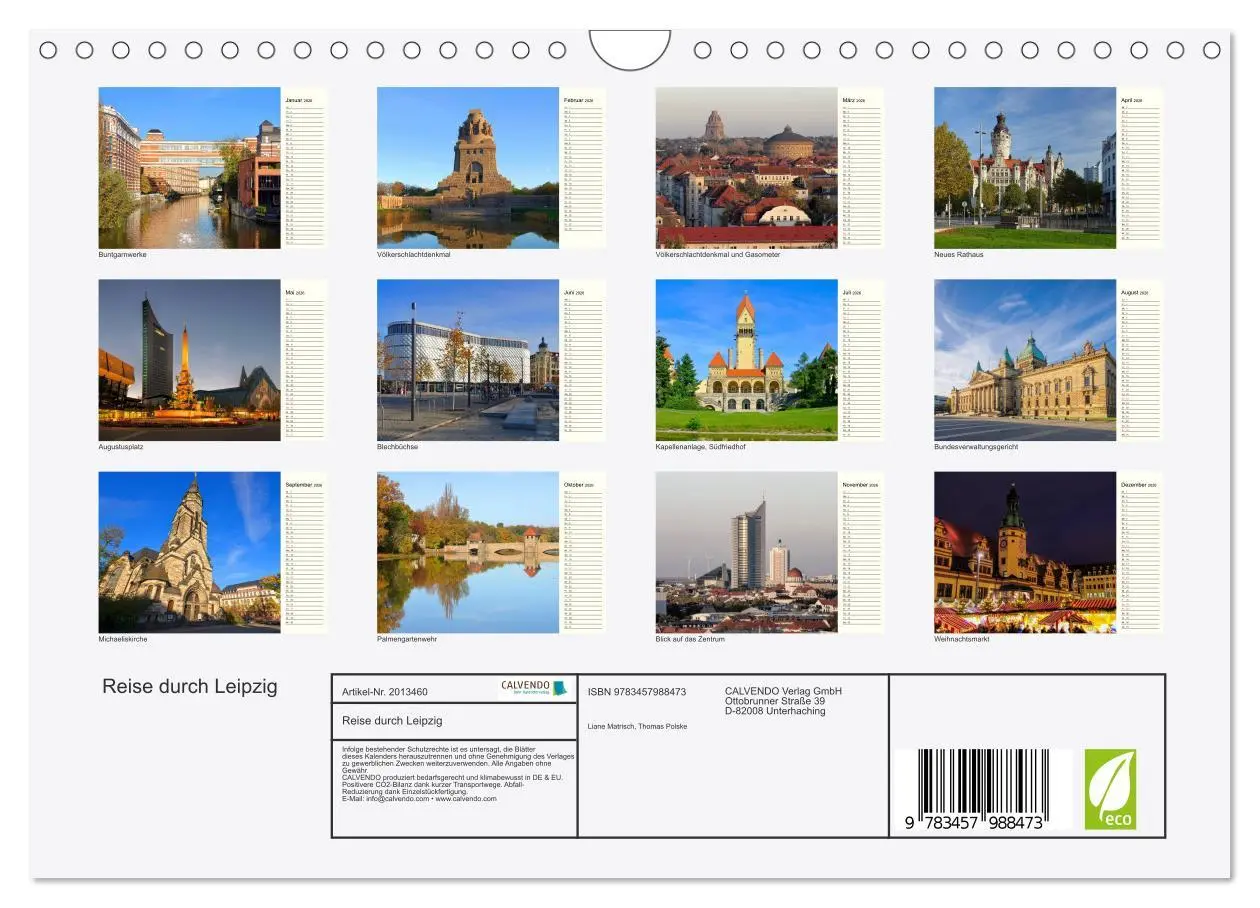Screen dimensions: 1260x908
Task: Open the Blechbüchse June photo
Action: click(468, 360)
